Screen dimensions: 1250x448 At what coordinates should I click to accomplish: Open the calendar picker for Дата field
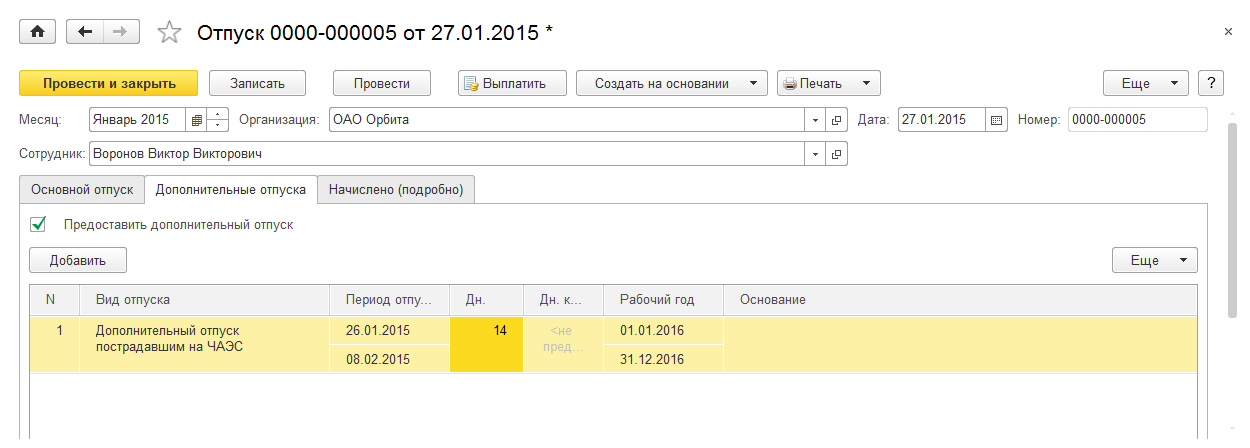pyautogui.click(x=996, y=120)
